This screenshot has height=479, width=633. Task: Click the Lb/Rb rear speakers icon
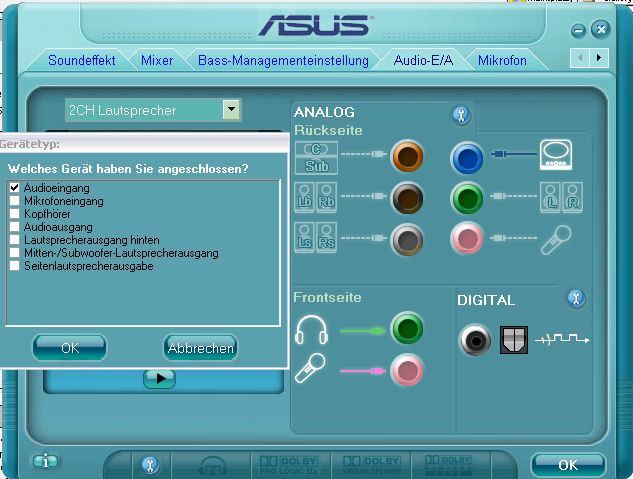click(x=315, y=197)
